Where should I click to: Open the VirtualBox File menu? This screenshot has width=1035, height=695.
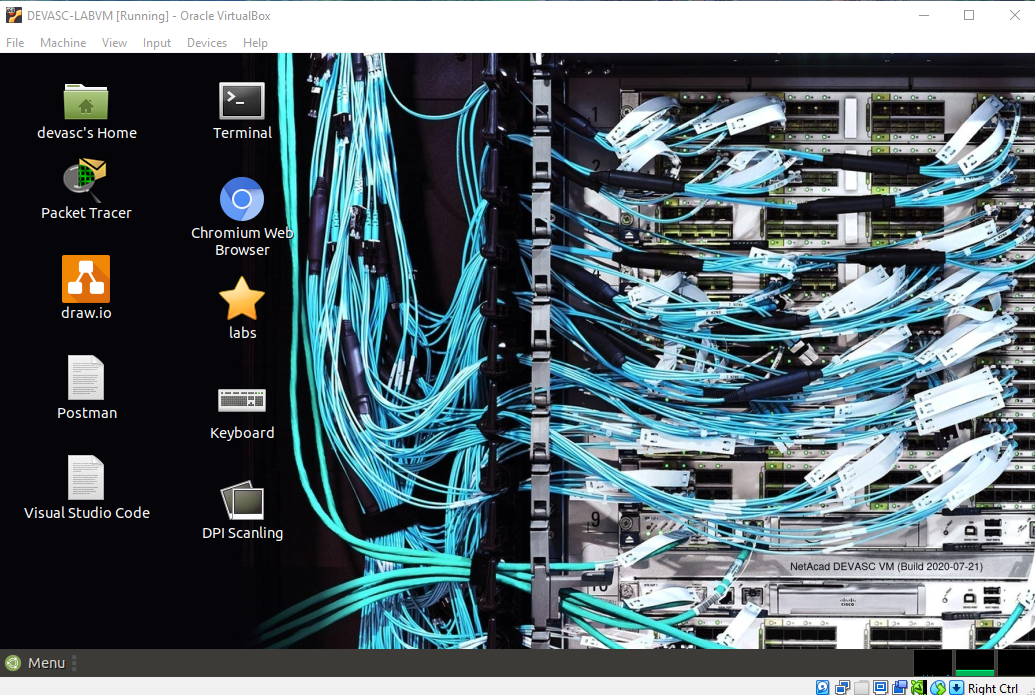[x=15, y=43]
